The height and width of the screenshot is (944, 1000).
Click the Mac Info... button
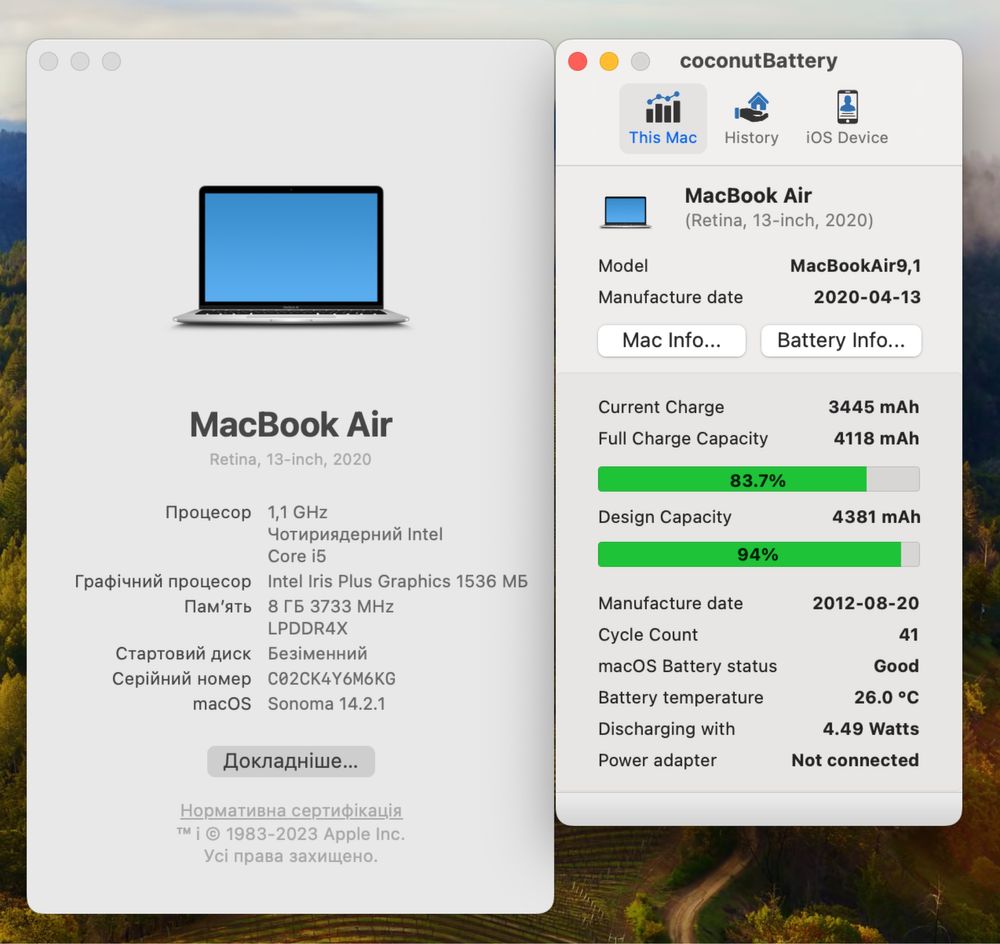click(x=672, y=341)
